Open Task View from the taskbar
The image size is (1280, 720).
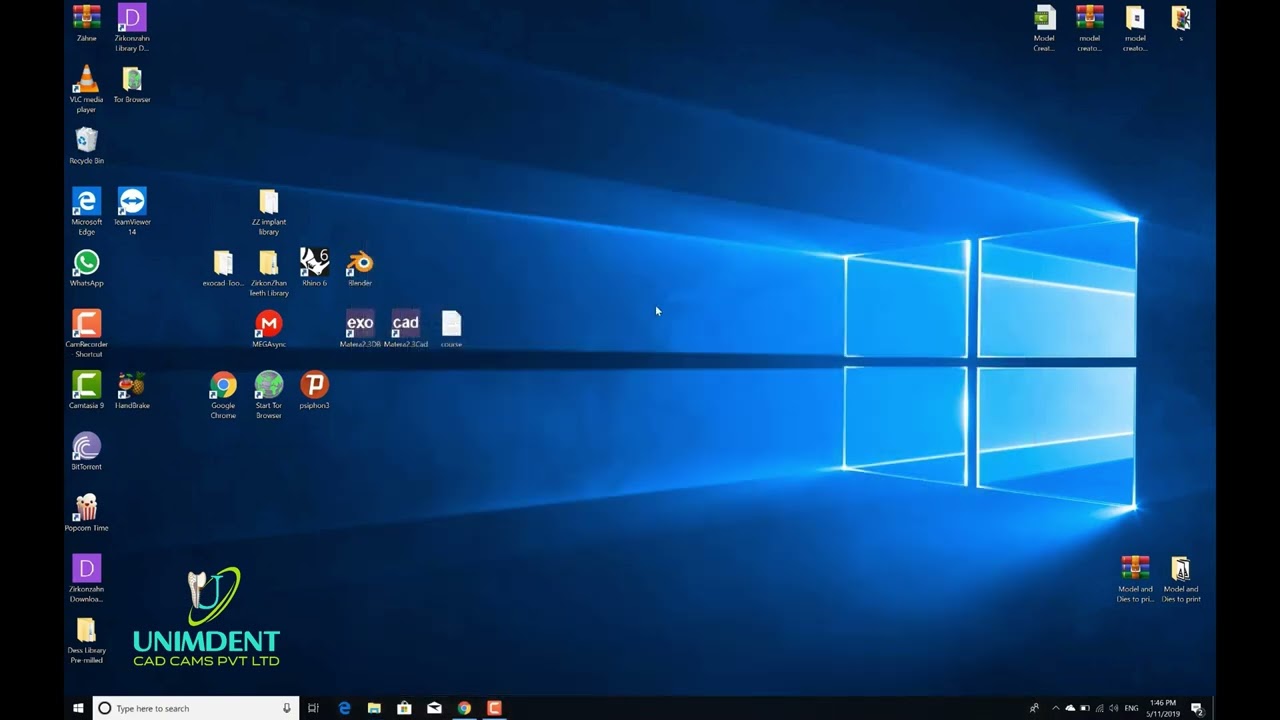pos(313,708)
